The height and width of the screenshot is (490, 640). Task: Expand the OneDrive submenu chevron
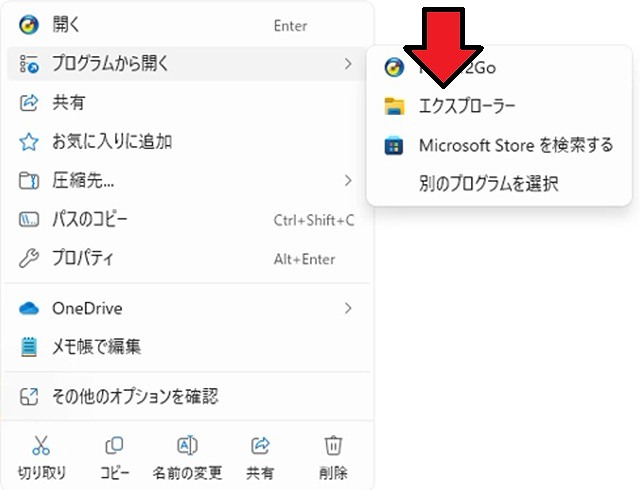tap(347, 309)
